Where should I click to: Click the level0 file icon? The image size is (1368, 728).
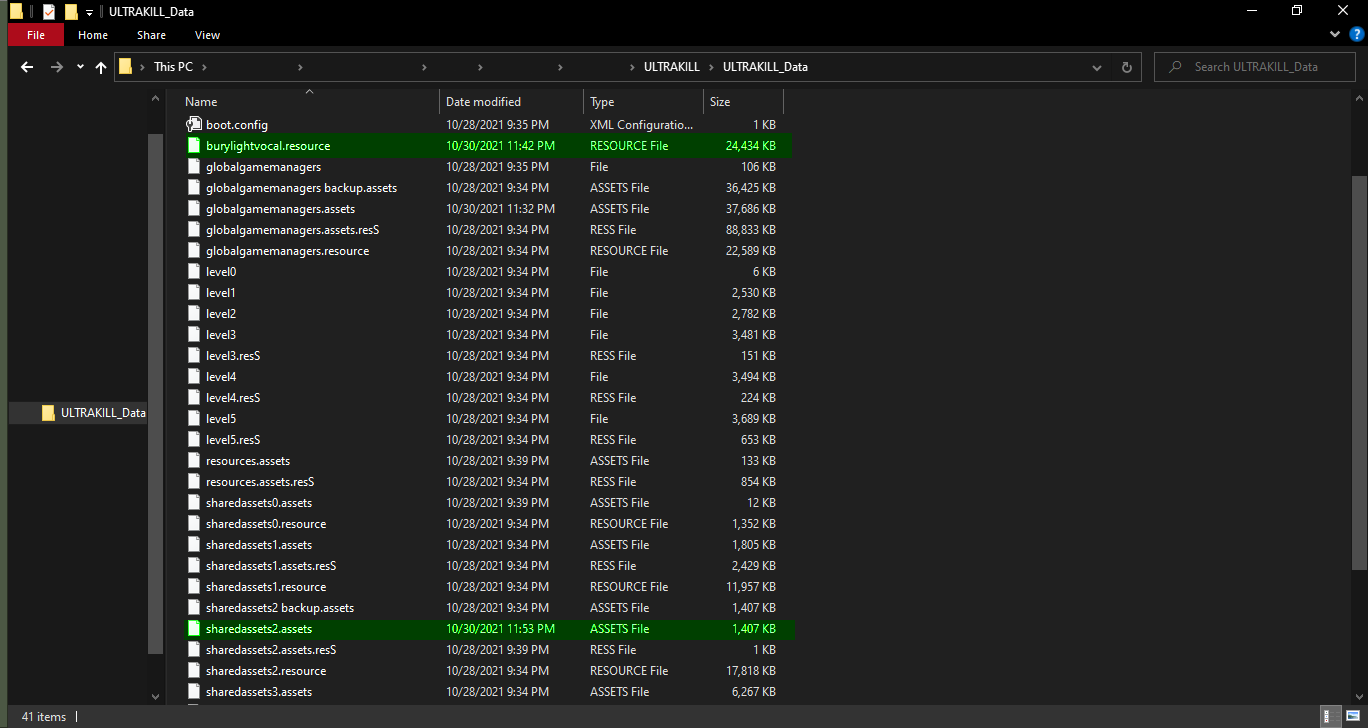[195, 272]
